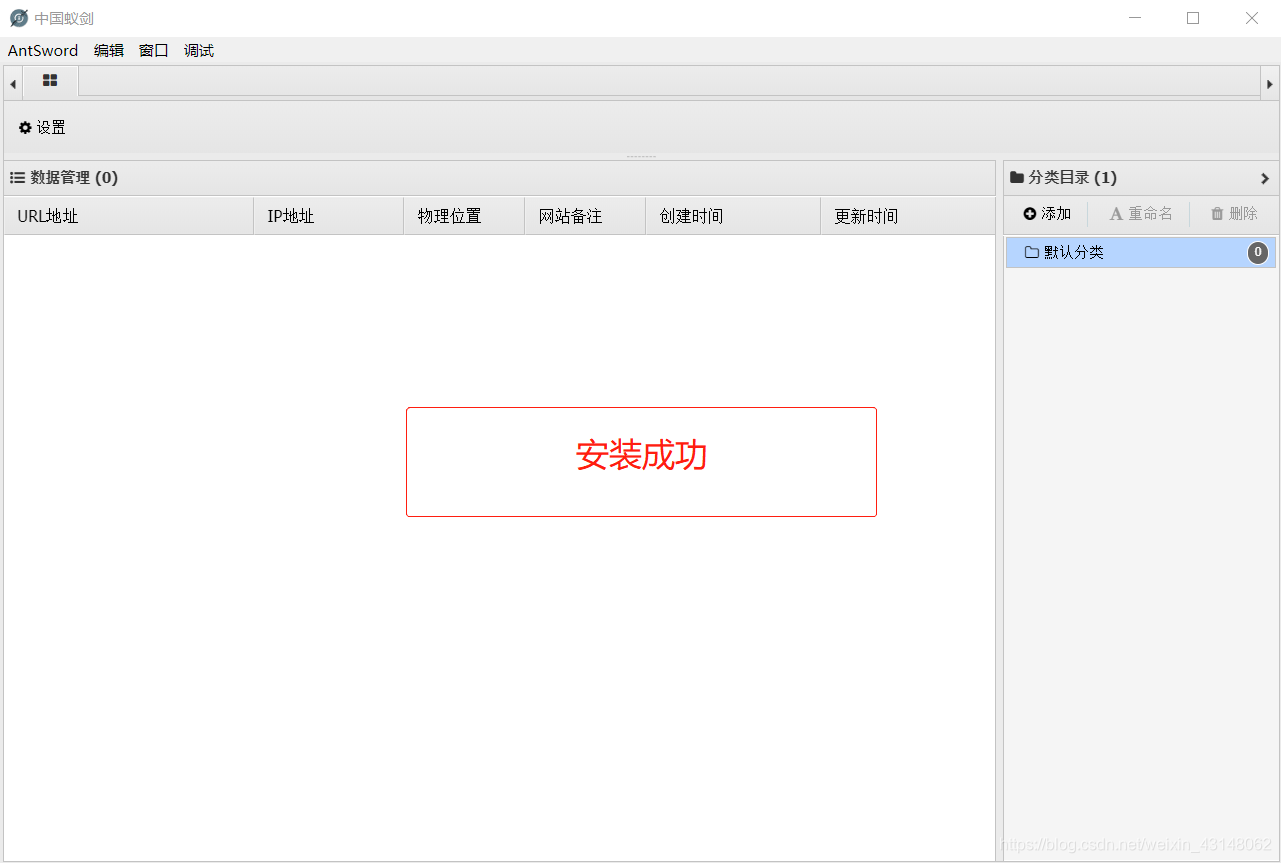Viewport: 1281px width, 863px height.
Task: Click the 分类目录 folder icon
Action: point(1017,178)
